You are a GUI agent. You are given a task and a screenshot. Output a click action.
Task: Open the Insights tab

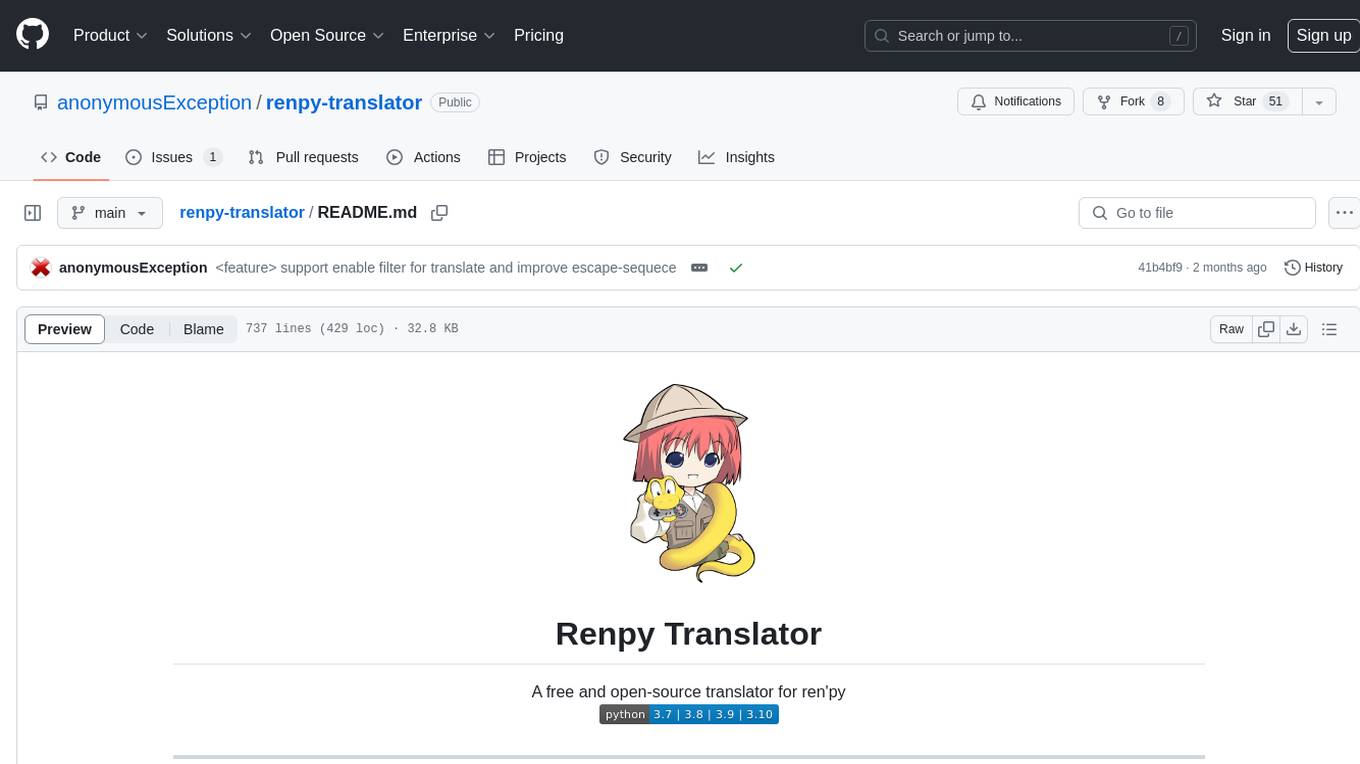coord(736,157)
